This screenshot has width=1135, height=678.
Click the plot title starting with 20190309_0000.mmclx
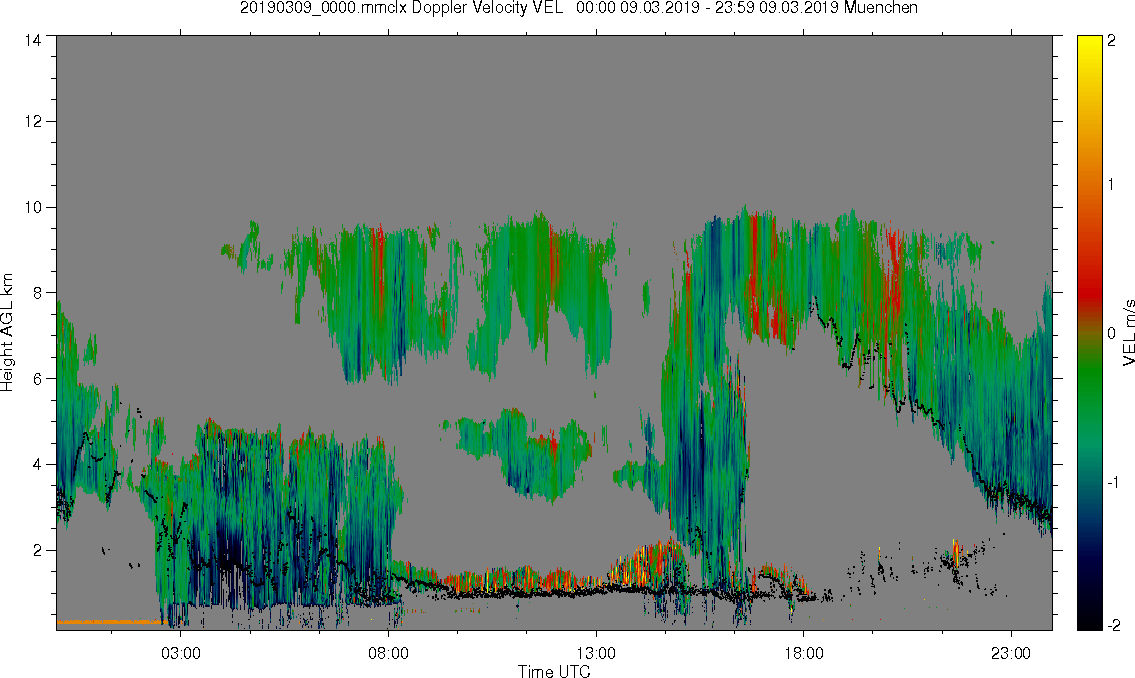(578, 8)
